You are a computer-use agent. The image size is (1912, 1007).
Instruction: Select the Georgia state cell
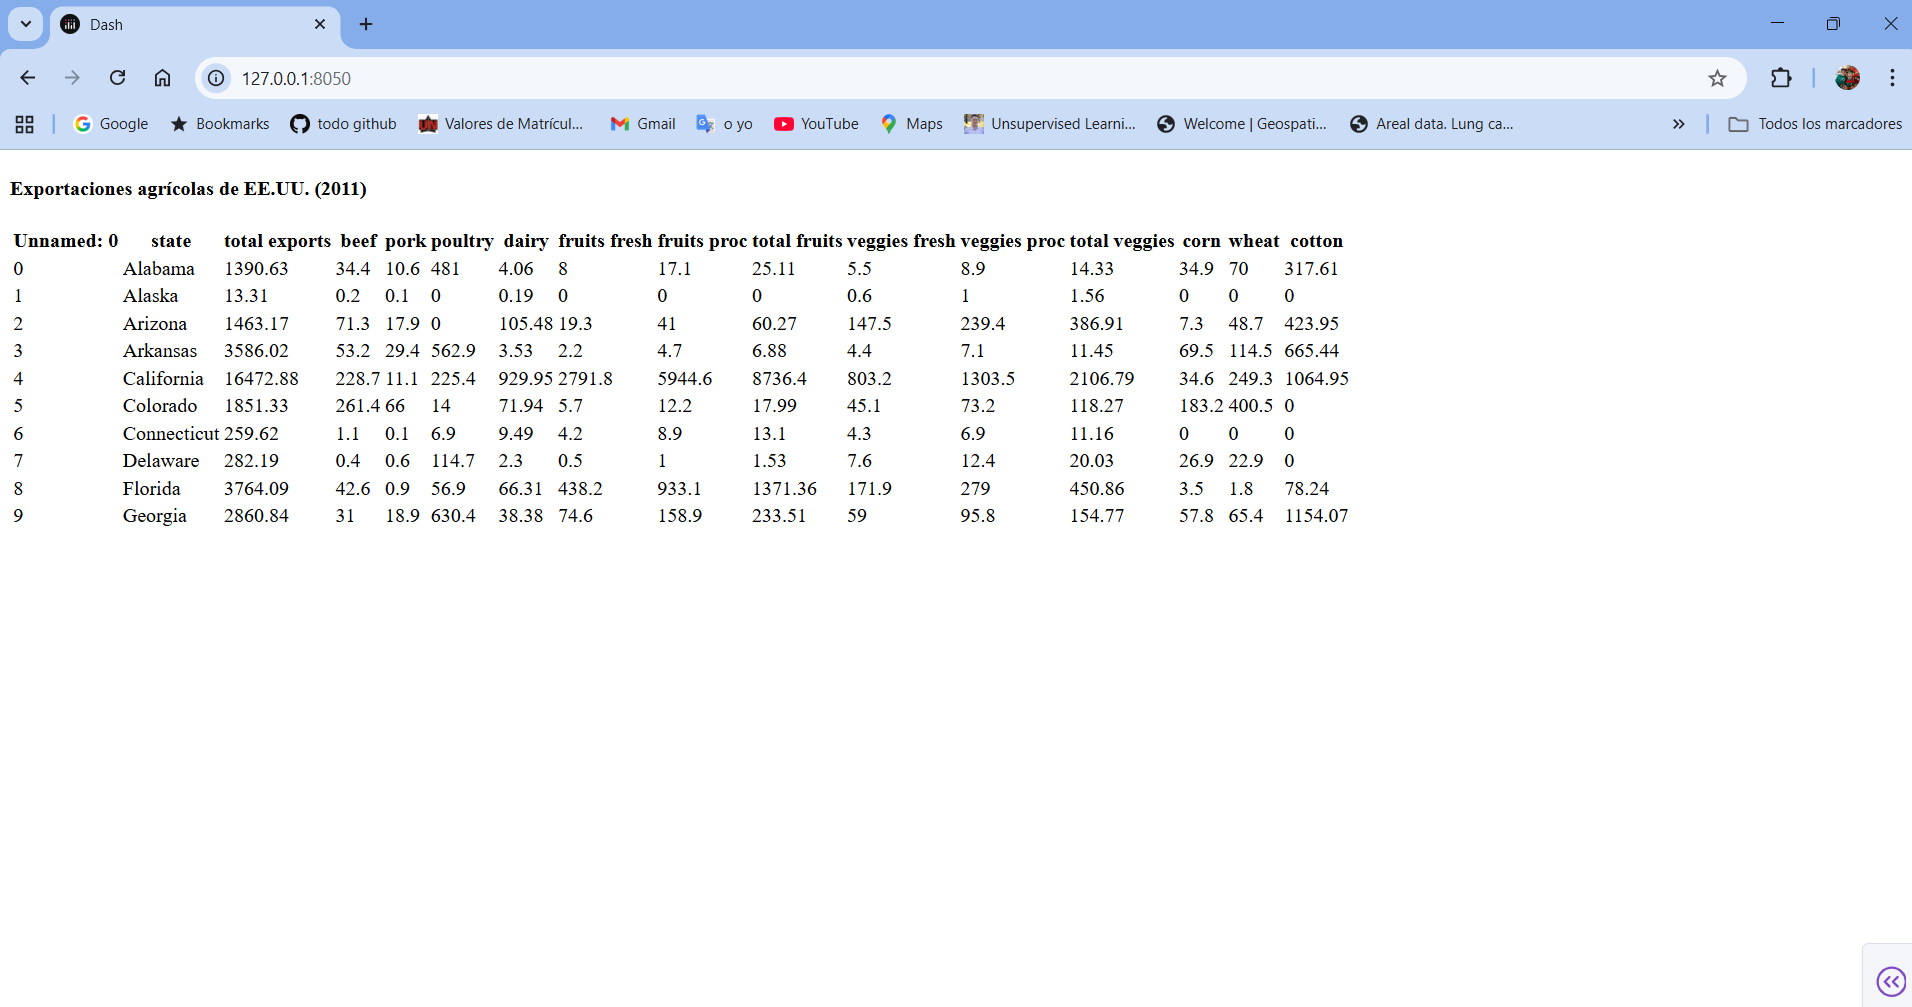(155, 516)
